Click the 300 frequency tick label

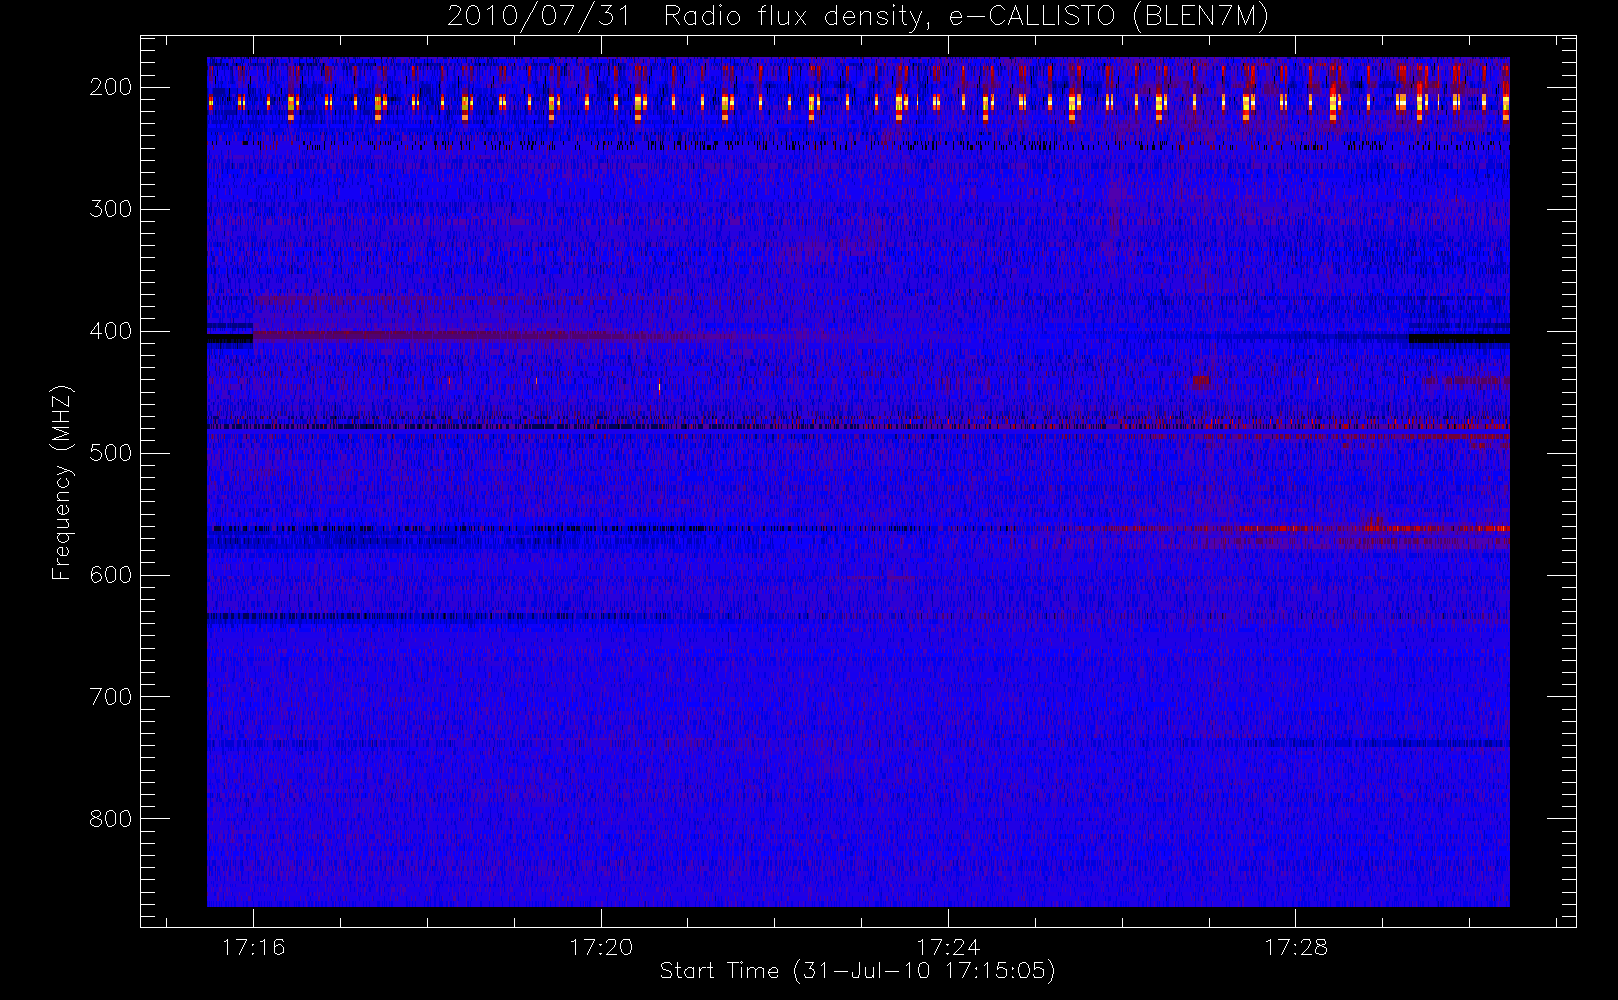point(111,209)
